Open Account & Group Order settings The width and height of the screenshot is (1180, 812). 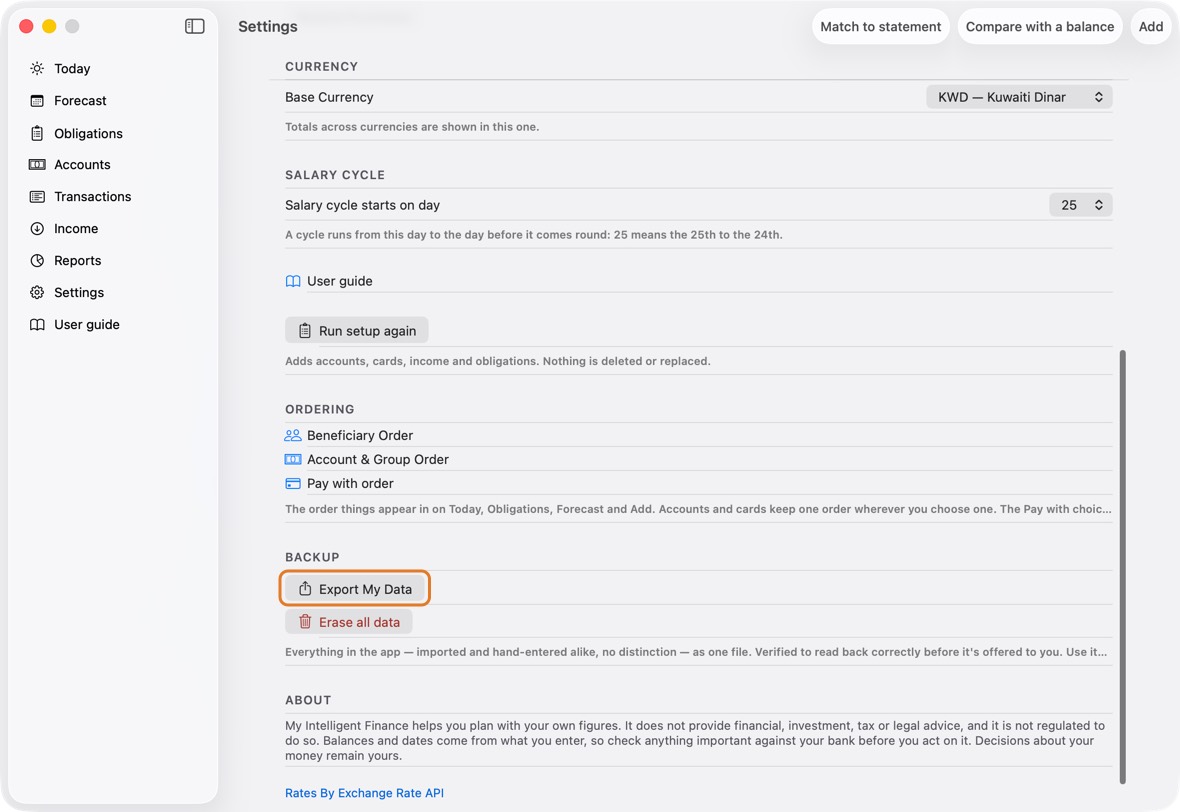click(378, 459)
